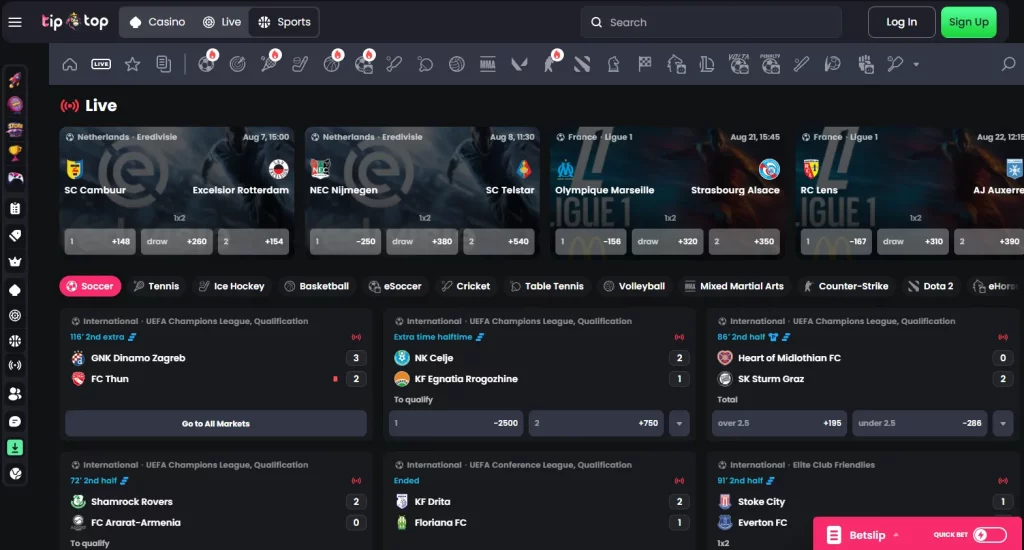Screen dimensions: 1024x550
Task: Open the hamburger menu beside the tip top logo
Action: click(15, 22)
